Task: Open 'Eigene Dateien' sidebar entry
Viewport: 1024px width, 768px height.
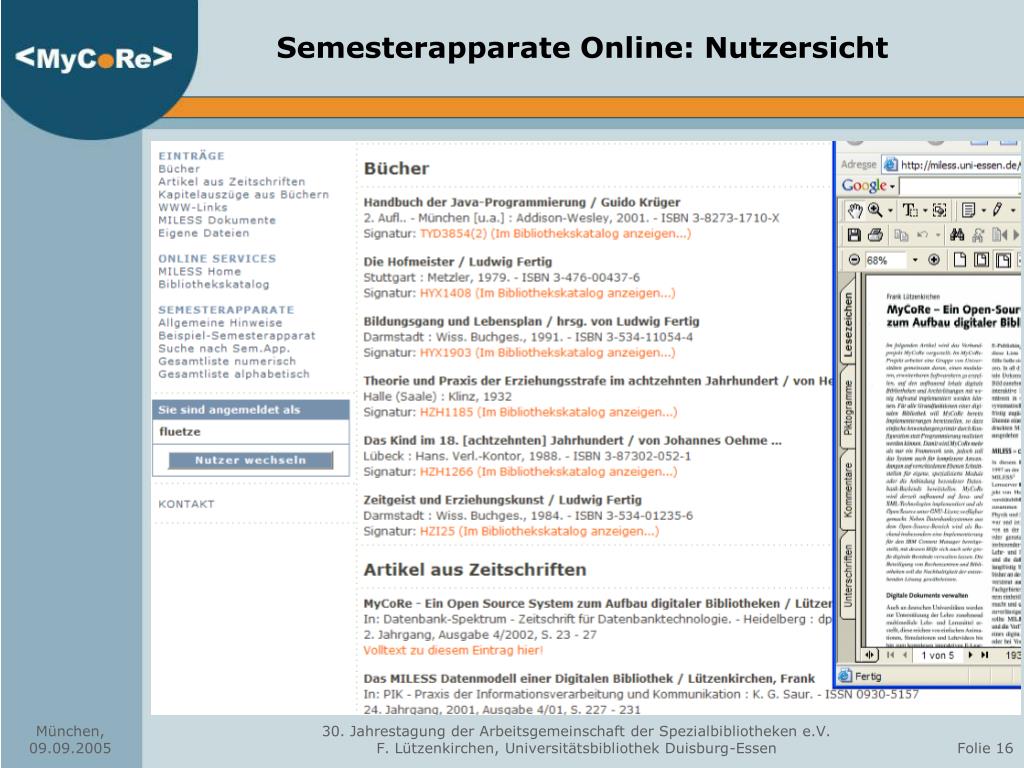Action: tap(203, 233)
